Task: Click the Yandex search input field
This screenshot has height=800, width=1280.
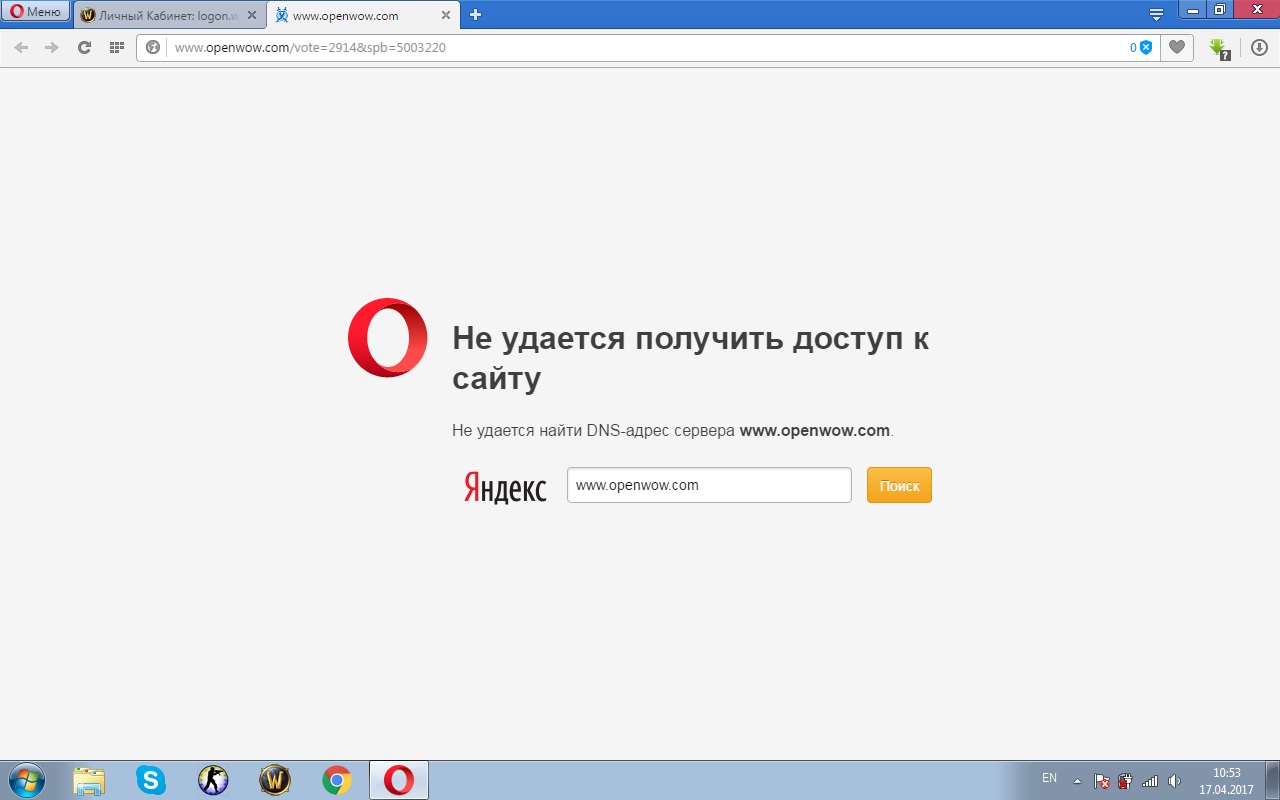Action: (709, 485)
